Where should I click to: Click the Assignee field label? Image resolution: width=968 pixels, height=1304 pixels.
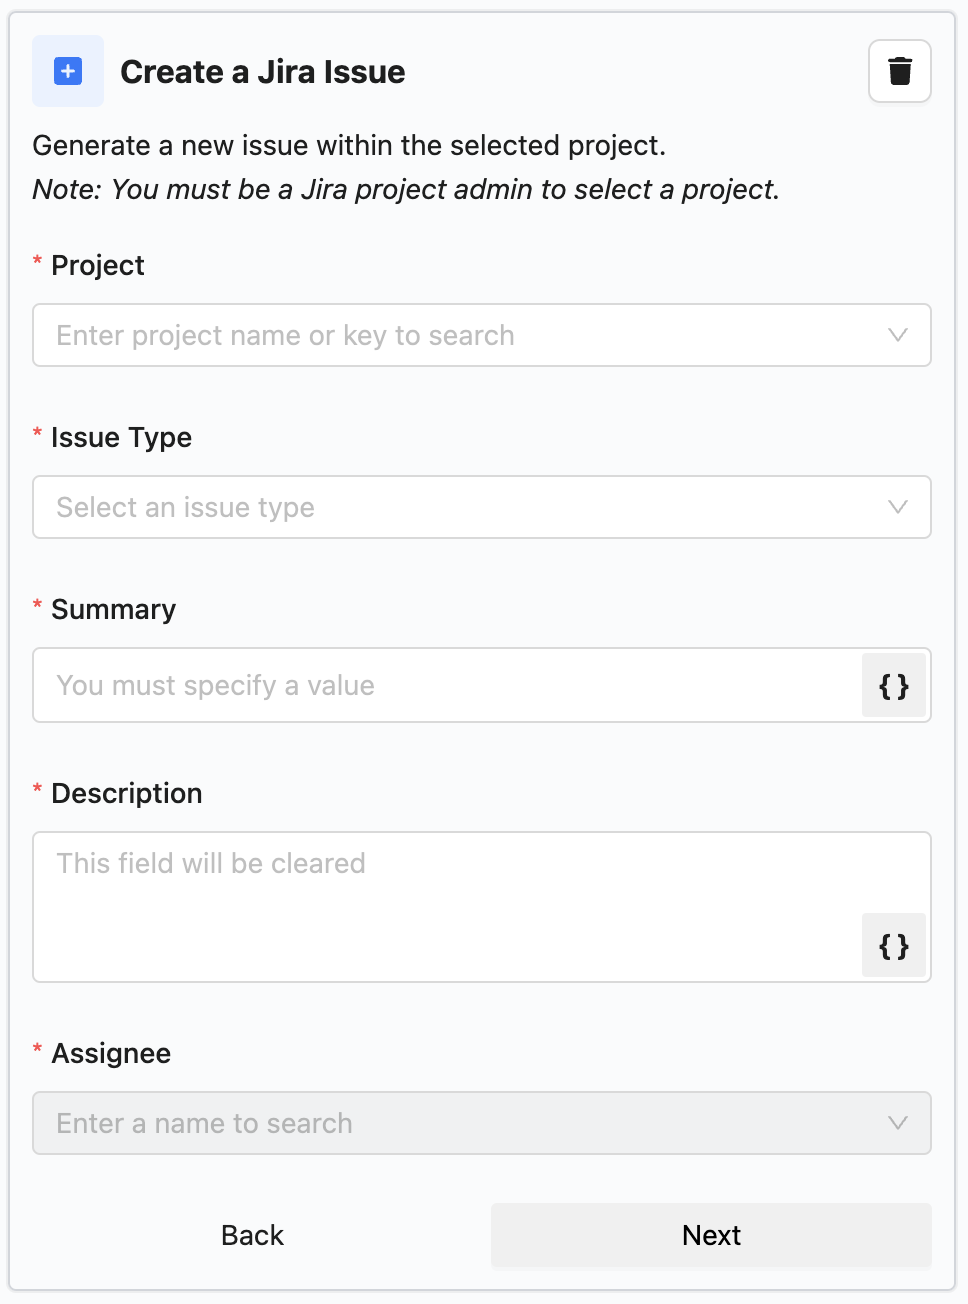111,1054
